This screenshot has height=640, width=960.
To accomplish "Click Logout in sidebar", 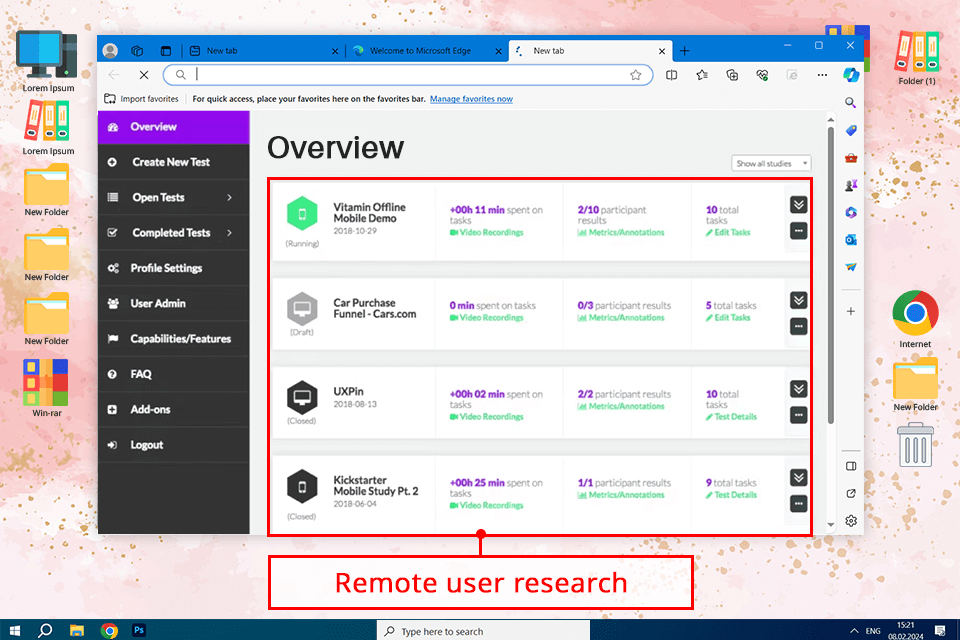I will [x=173, y=445].
